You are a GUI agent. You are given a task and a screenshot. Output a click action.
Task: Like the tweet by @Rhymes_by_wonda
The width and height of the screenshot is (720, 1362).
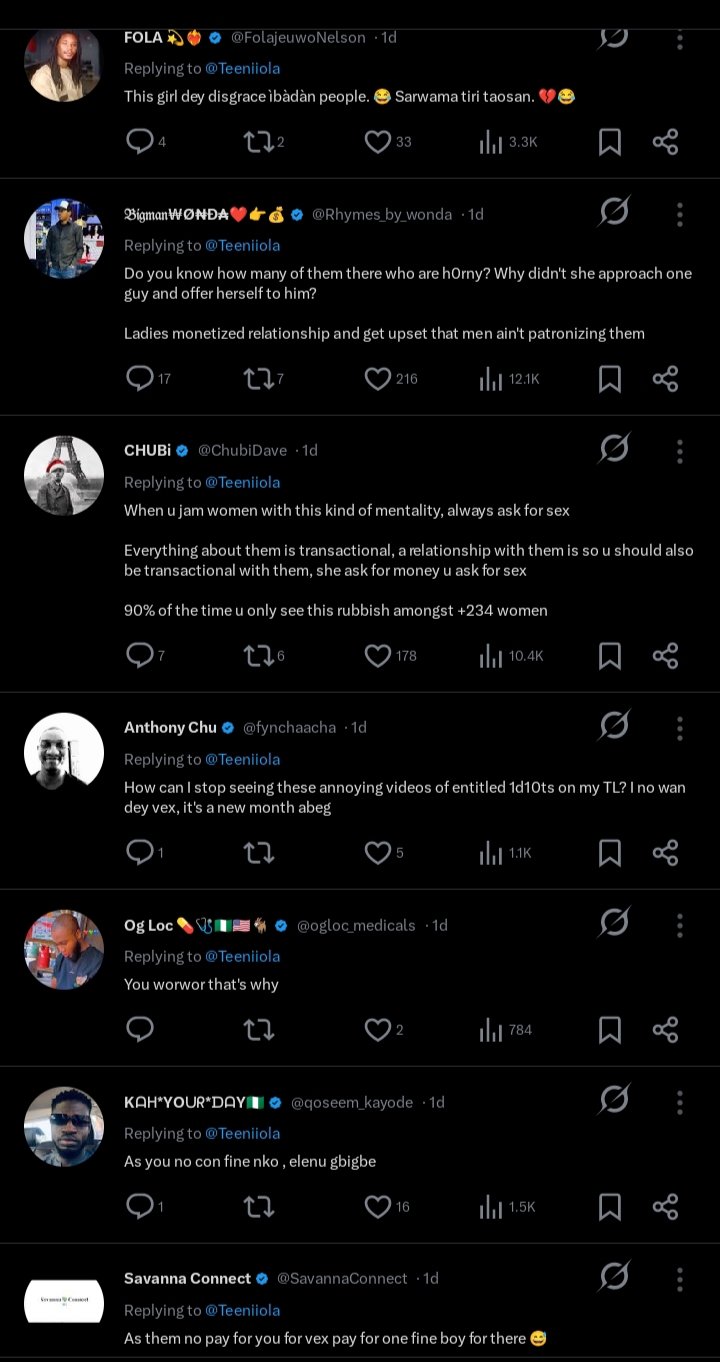point(377,379)
